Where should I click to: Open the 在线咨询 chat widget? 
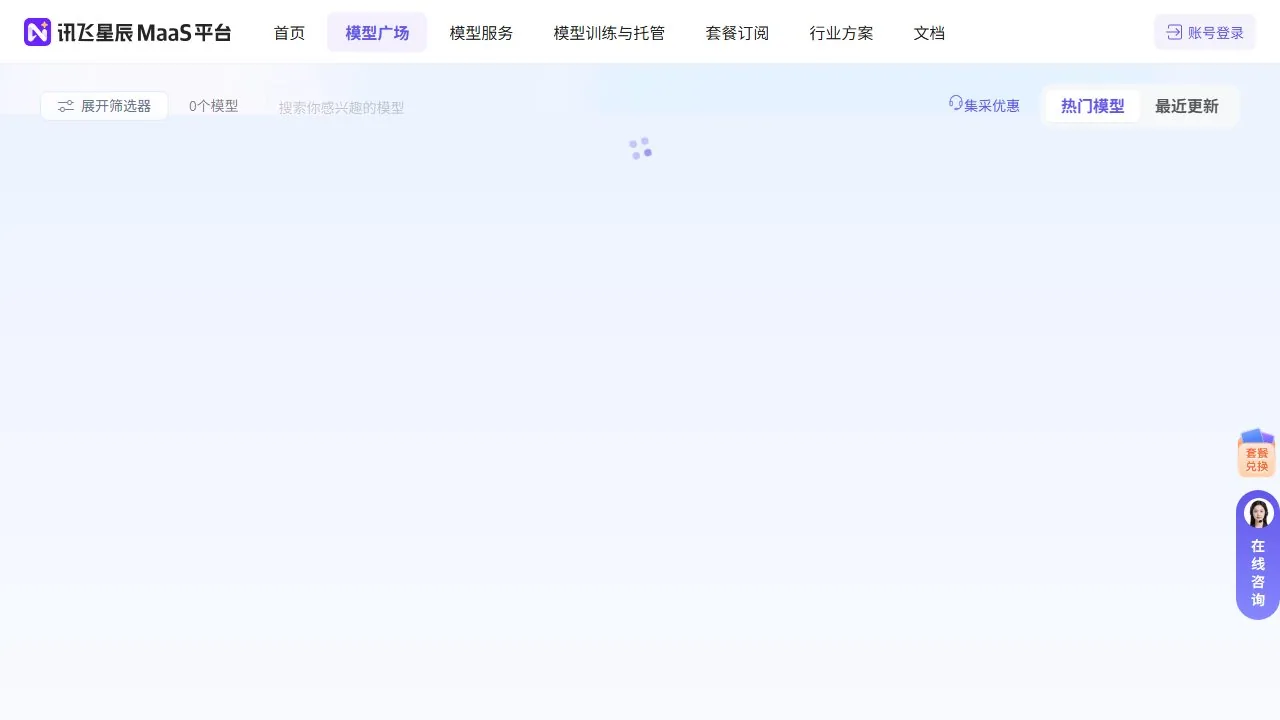pos(1258,555)
